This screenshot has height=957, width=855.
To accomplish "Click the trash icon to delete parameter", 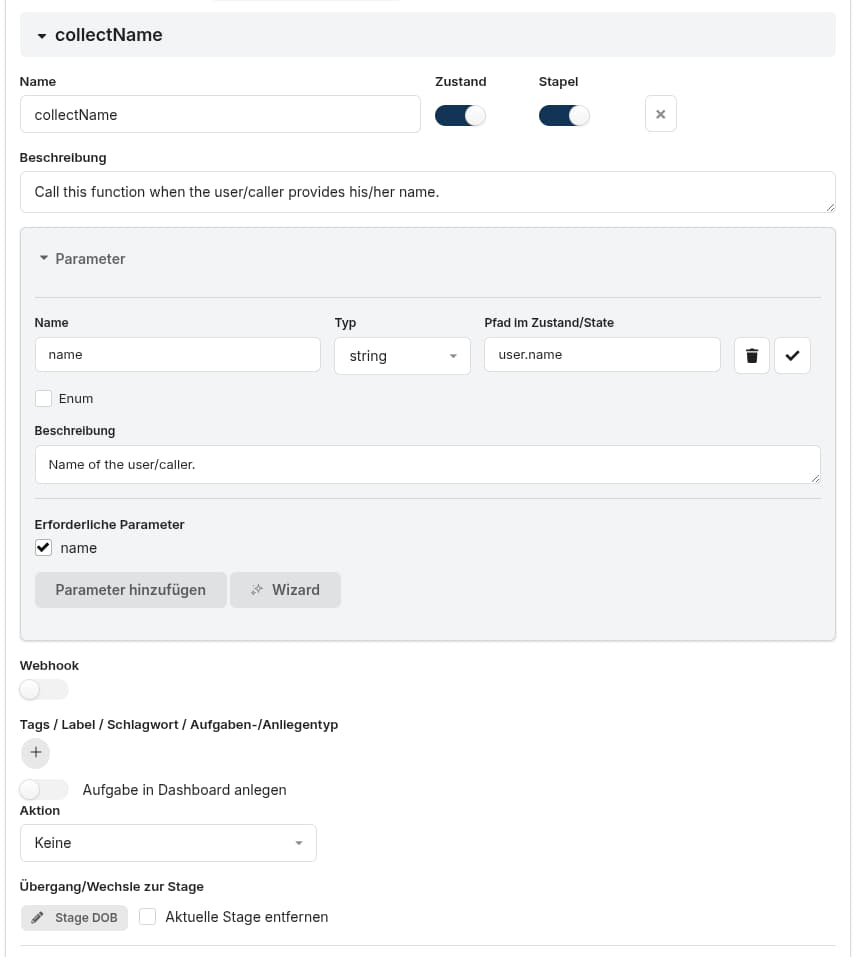I will point(751,356).
